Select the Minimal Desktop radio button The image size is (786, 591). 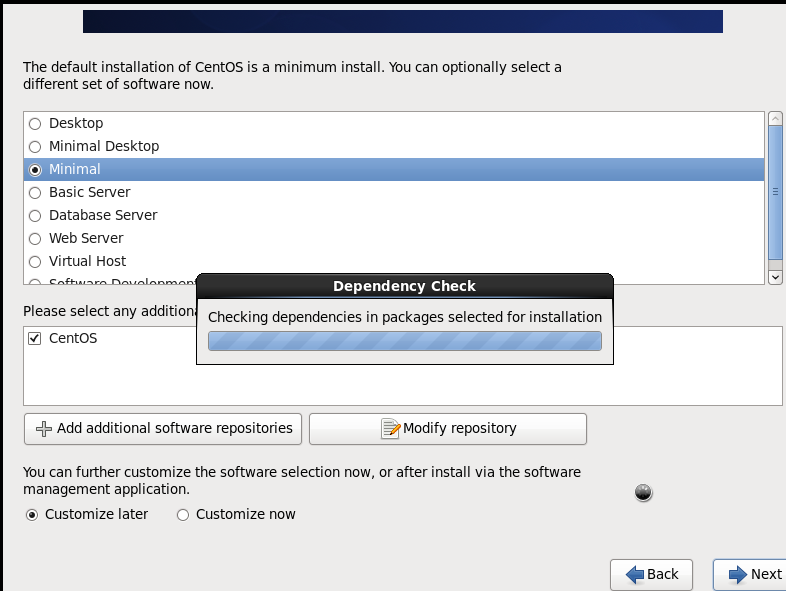pos(36,147)
